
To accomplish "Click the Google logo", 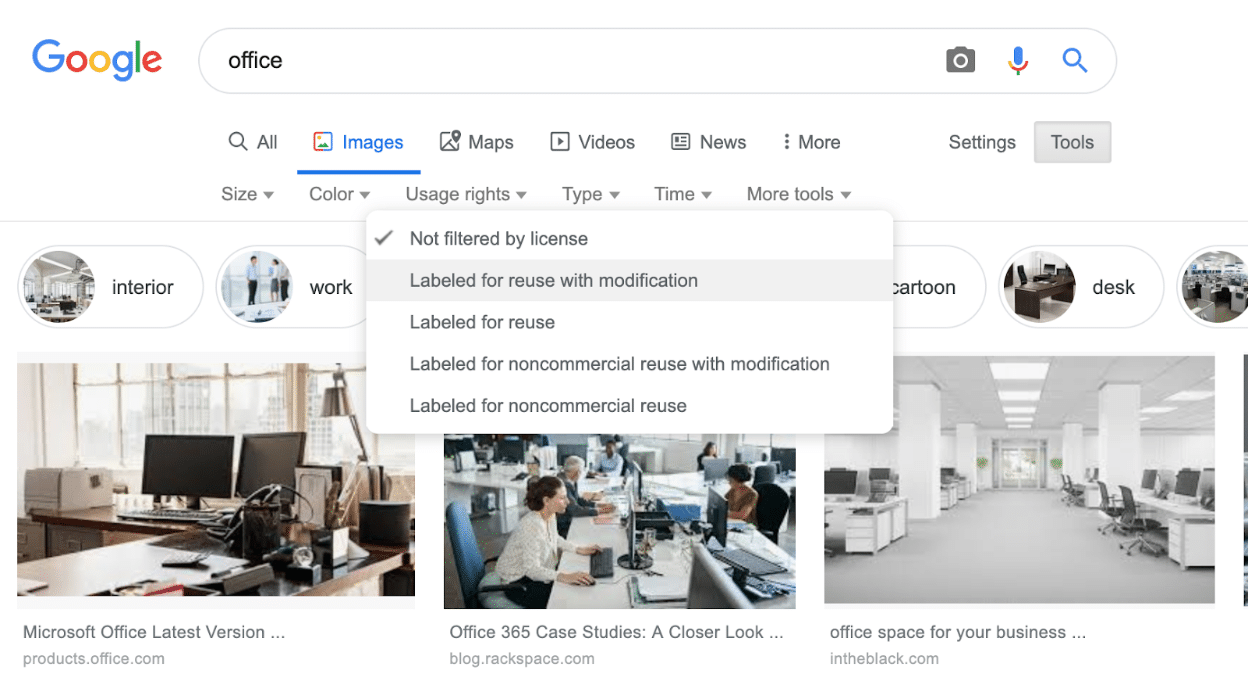I will point(97,60).
